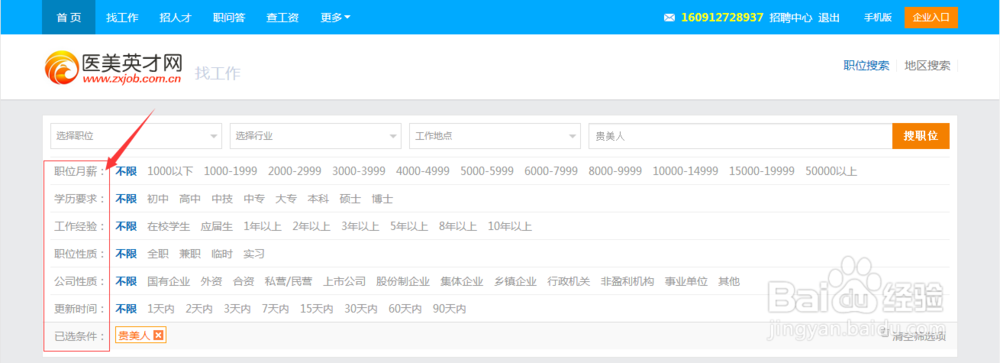
Task: Filter education by 大专
Action: tap(286, 198)
